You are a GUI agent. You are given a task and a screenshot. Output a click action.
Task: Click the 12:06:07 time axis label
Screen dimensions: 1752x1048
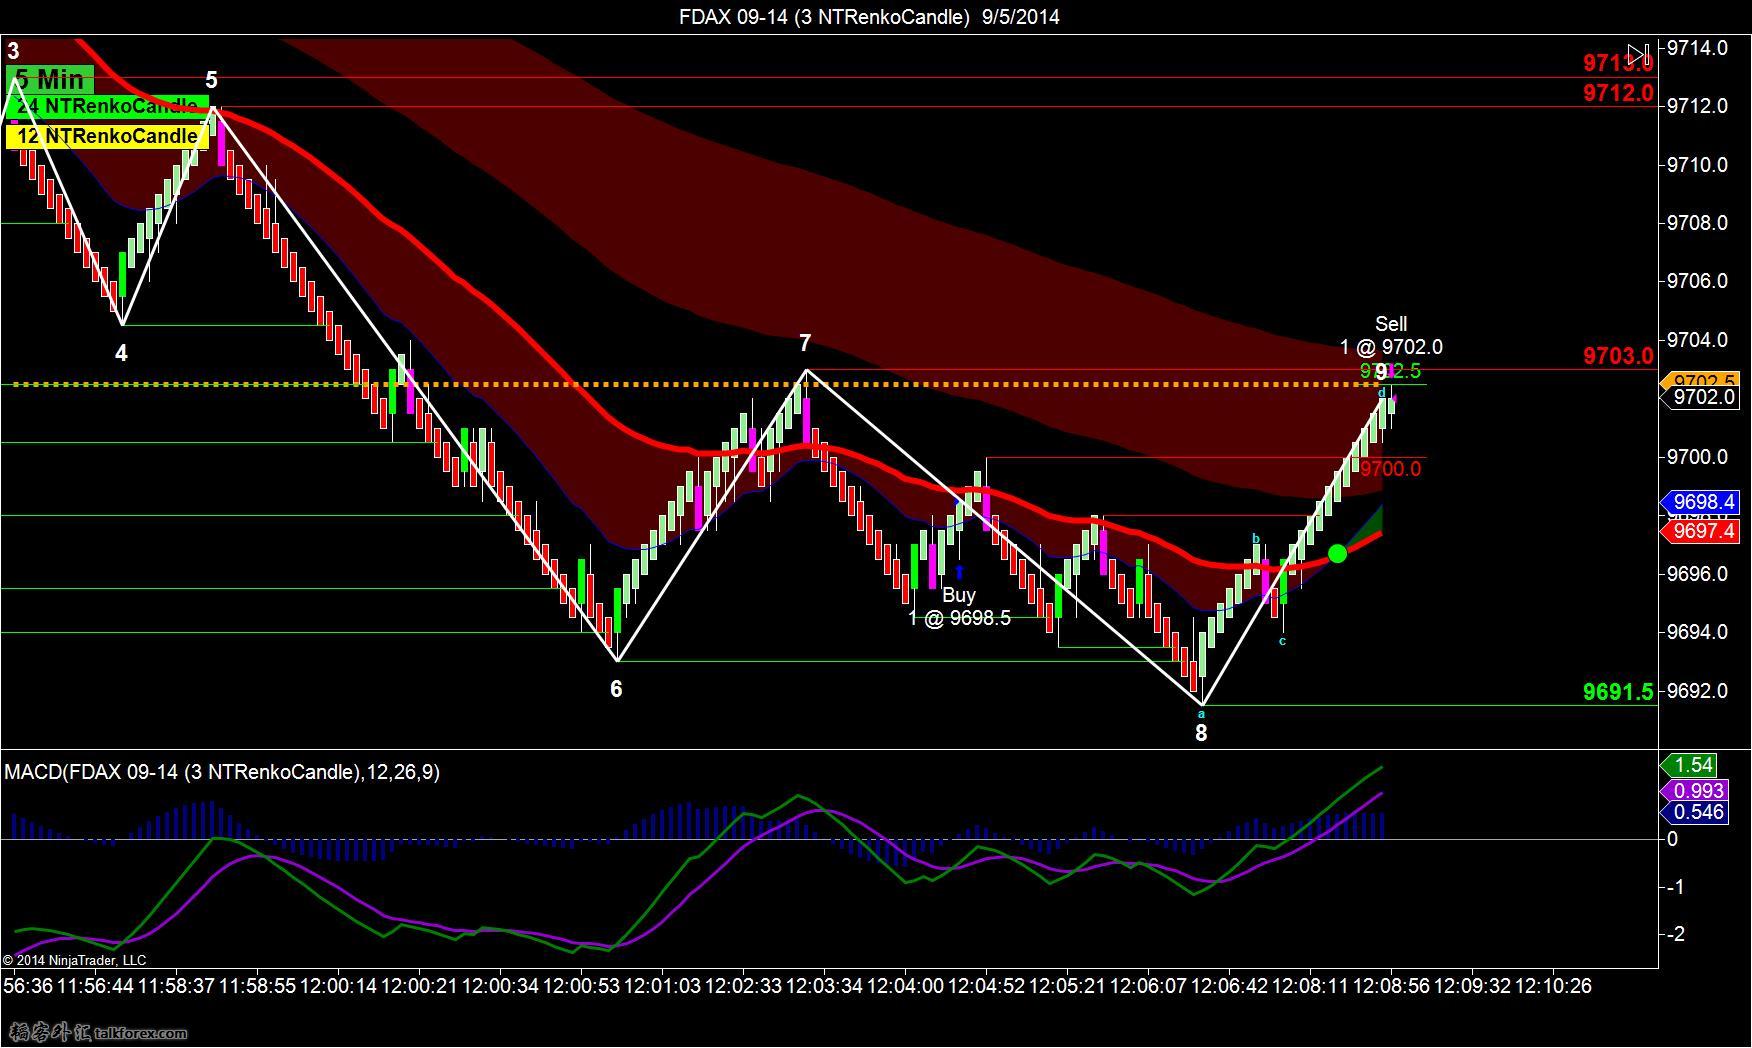[1148, 986]
